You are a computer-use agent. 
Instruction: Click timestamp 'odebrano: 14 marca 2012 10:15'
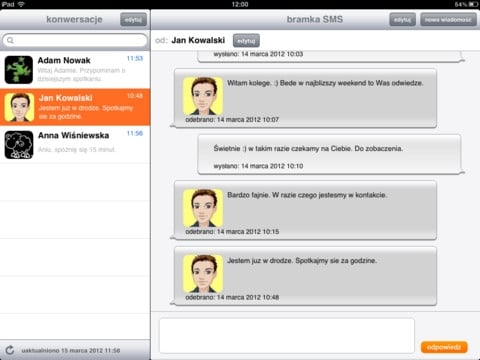(232, 231)
